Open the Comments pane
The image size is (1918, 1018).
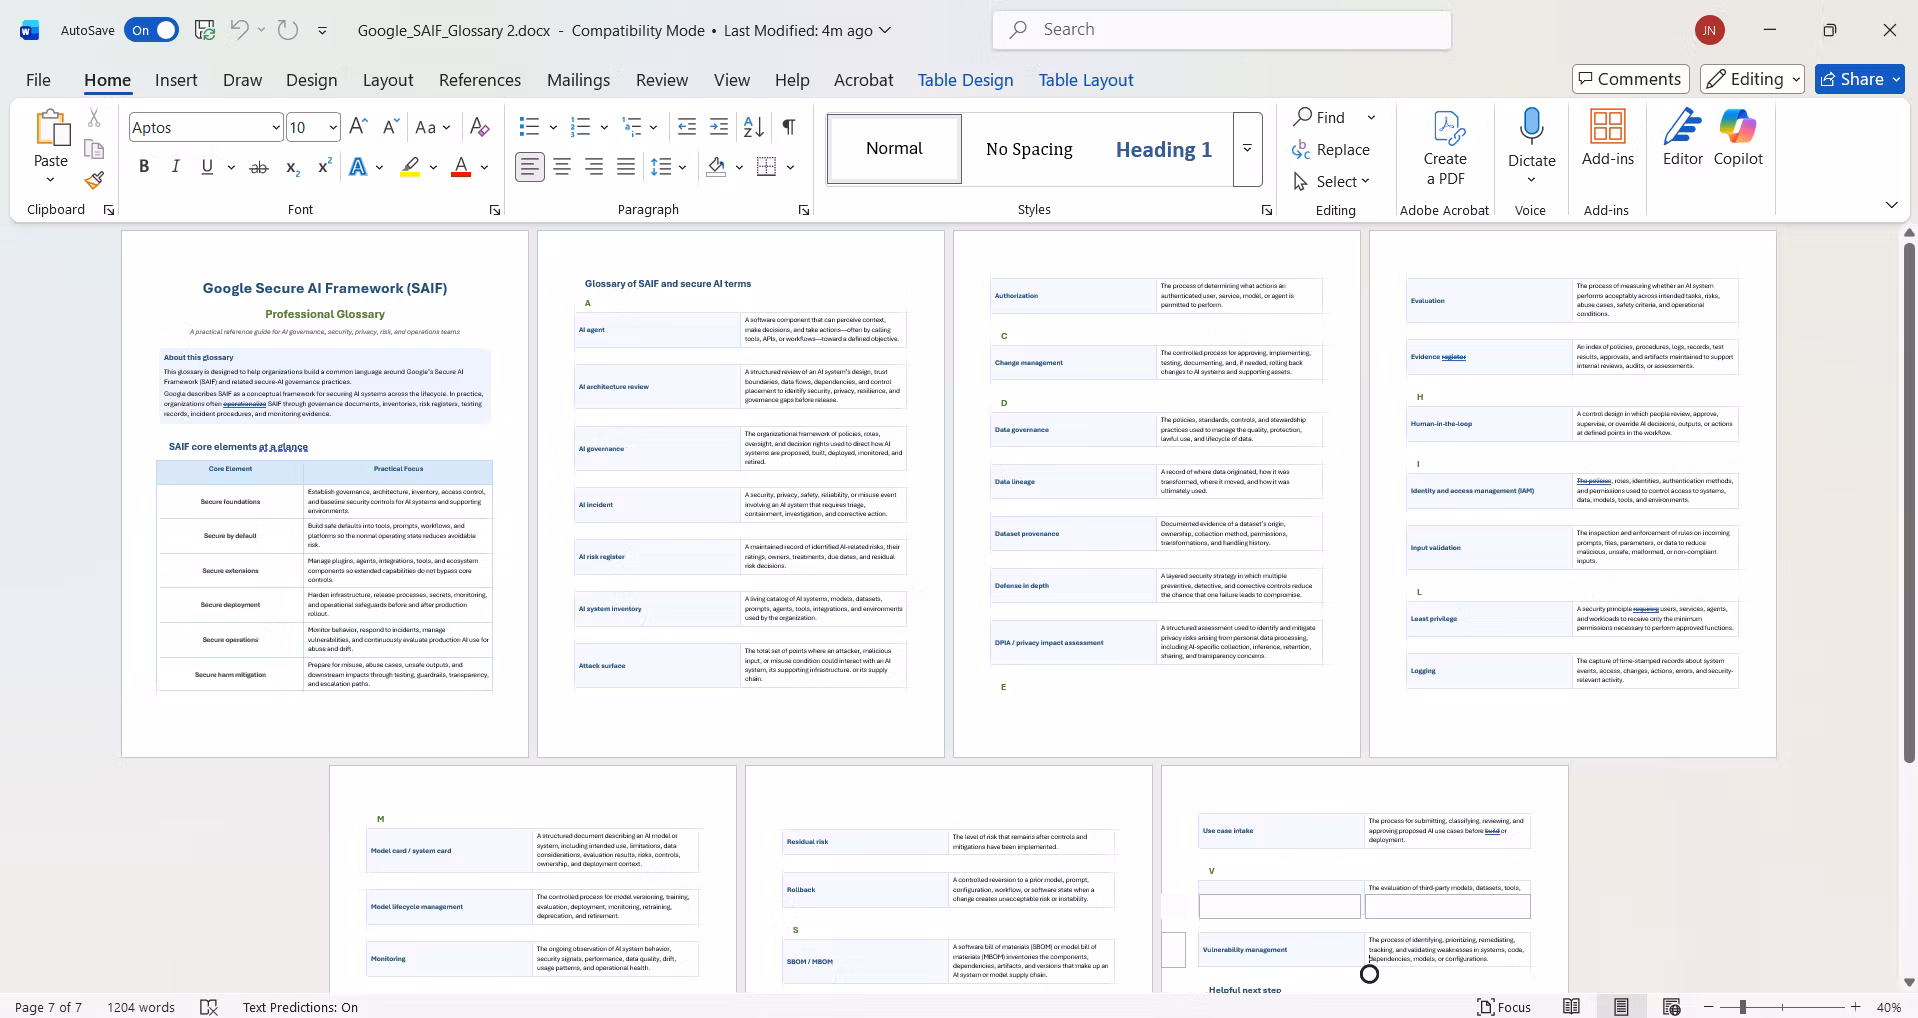(x=1630, y=79)
